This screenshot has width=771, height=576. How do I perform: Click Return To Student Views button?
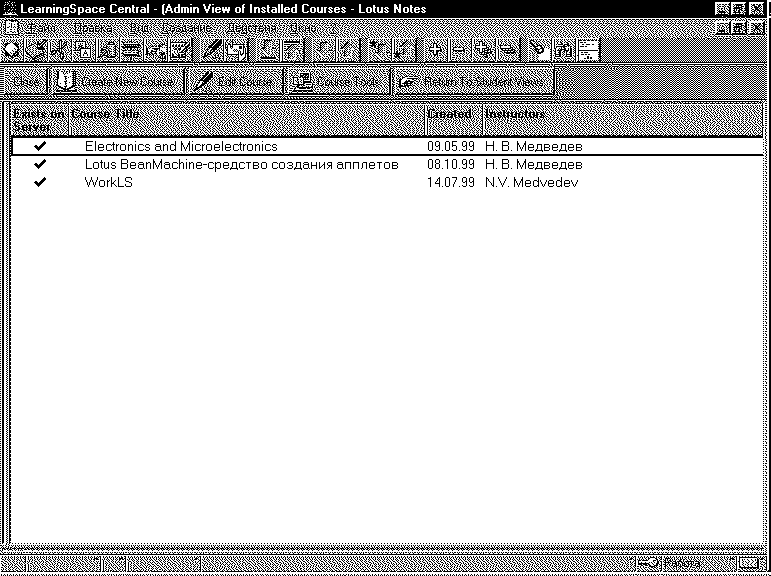[473, 82]
